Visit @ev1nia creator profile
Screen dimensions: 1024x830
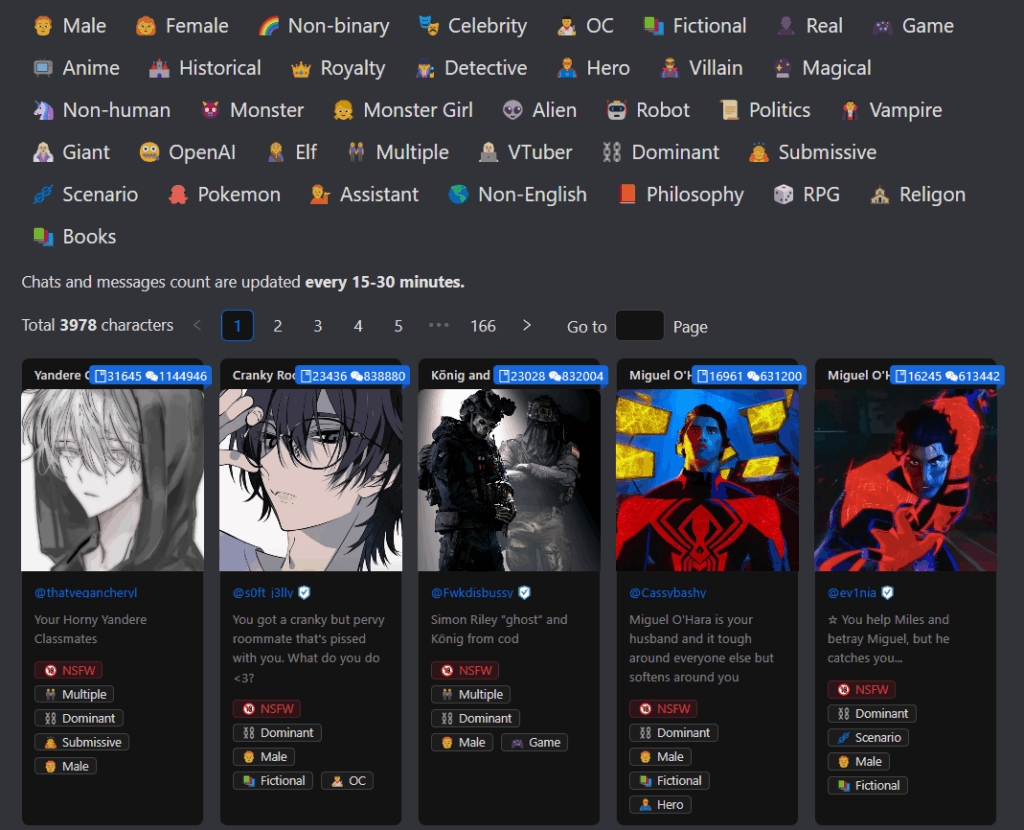(852, 593)
